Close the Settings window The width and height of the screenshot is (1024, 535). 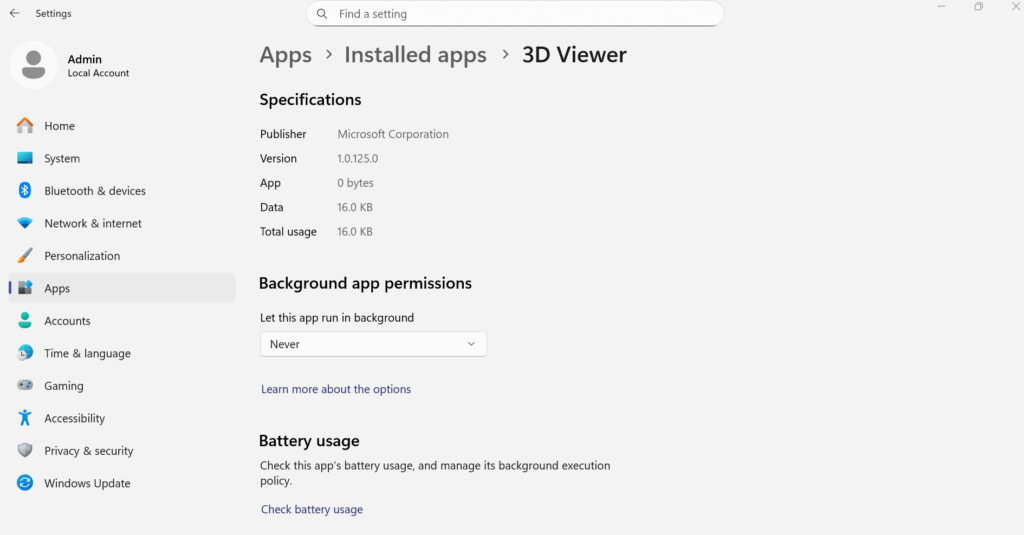1016,7
